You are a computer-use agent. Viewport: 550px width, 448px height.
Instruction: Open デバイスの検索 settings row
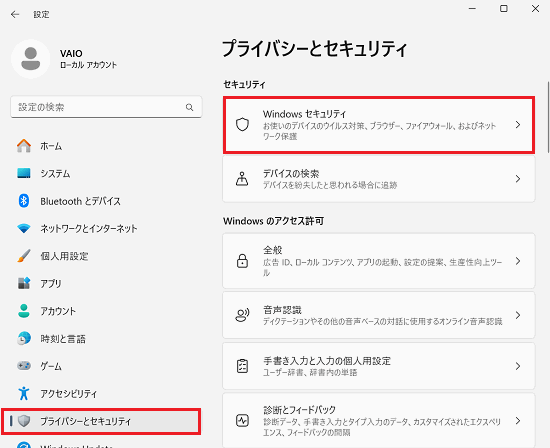379,179
